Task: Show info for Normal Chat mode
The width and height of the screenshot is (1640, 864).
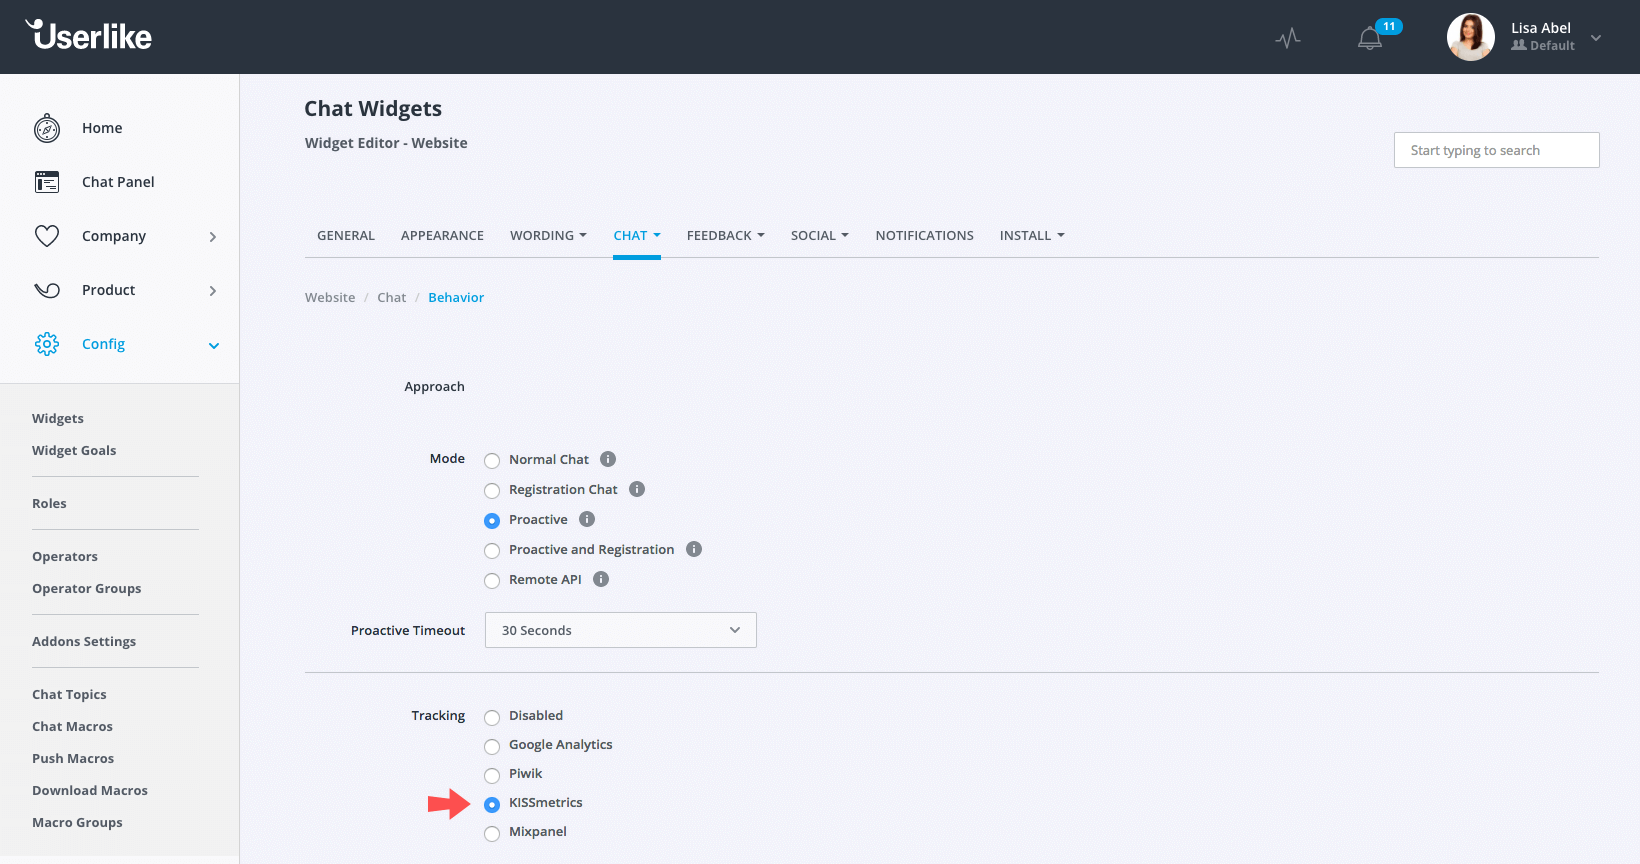Action: tap(608, 459)
